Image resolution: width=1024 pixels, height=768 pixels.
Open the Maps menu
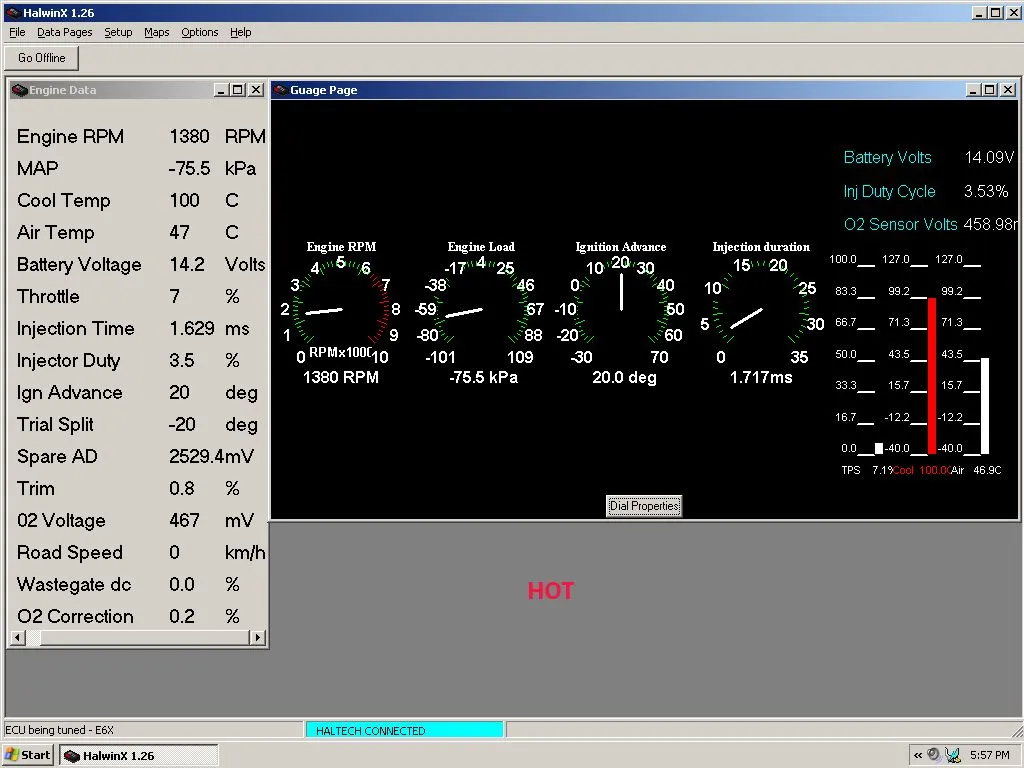[157, 32]
